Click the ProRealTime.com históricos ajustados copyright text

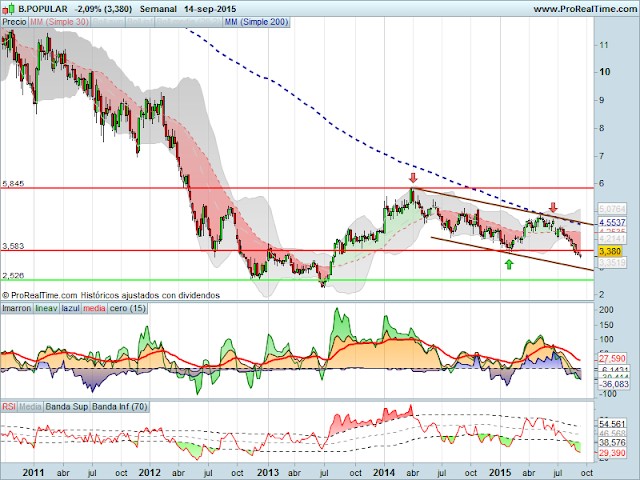(111, 295)
